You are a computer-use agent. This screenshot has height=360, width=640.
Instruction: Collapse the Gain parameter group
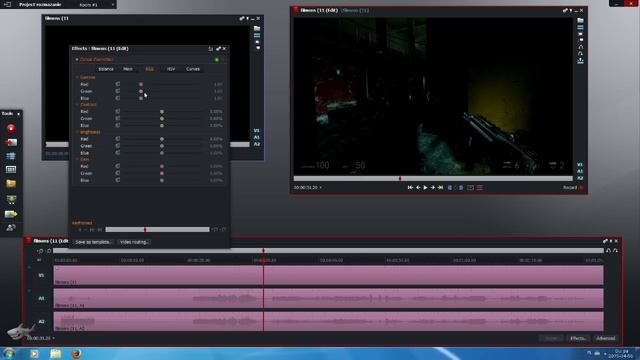(x=77, y=159)
